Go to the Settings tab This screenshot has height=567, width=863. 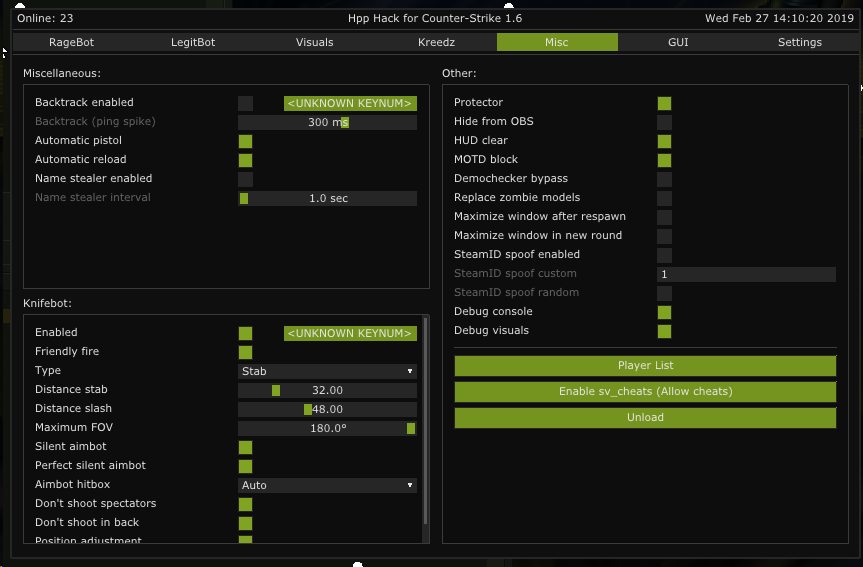click(799, 42)
